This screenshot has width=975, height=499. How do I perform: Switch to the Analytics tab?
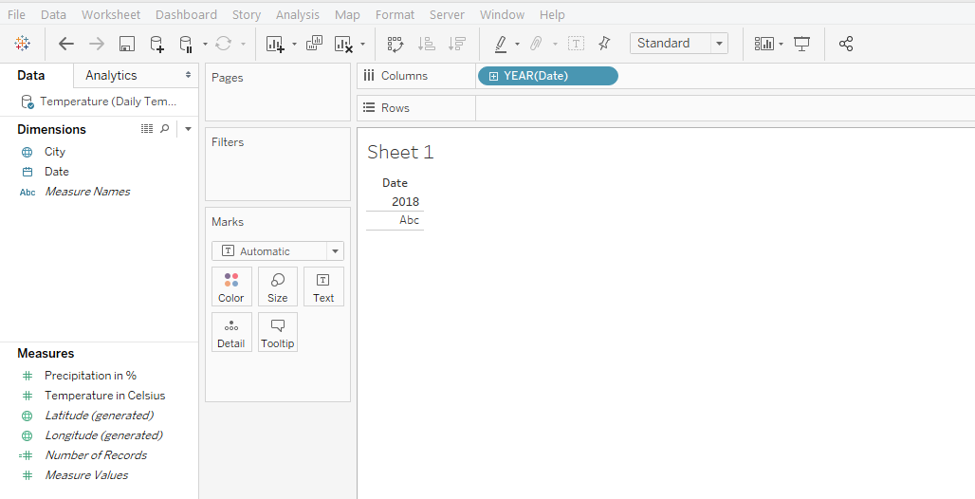(111, 76)
